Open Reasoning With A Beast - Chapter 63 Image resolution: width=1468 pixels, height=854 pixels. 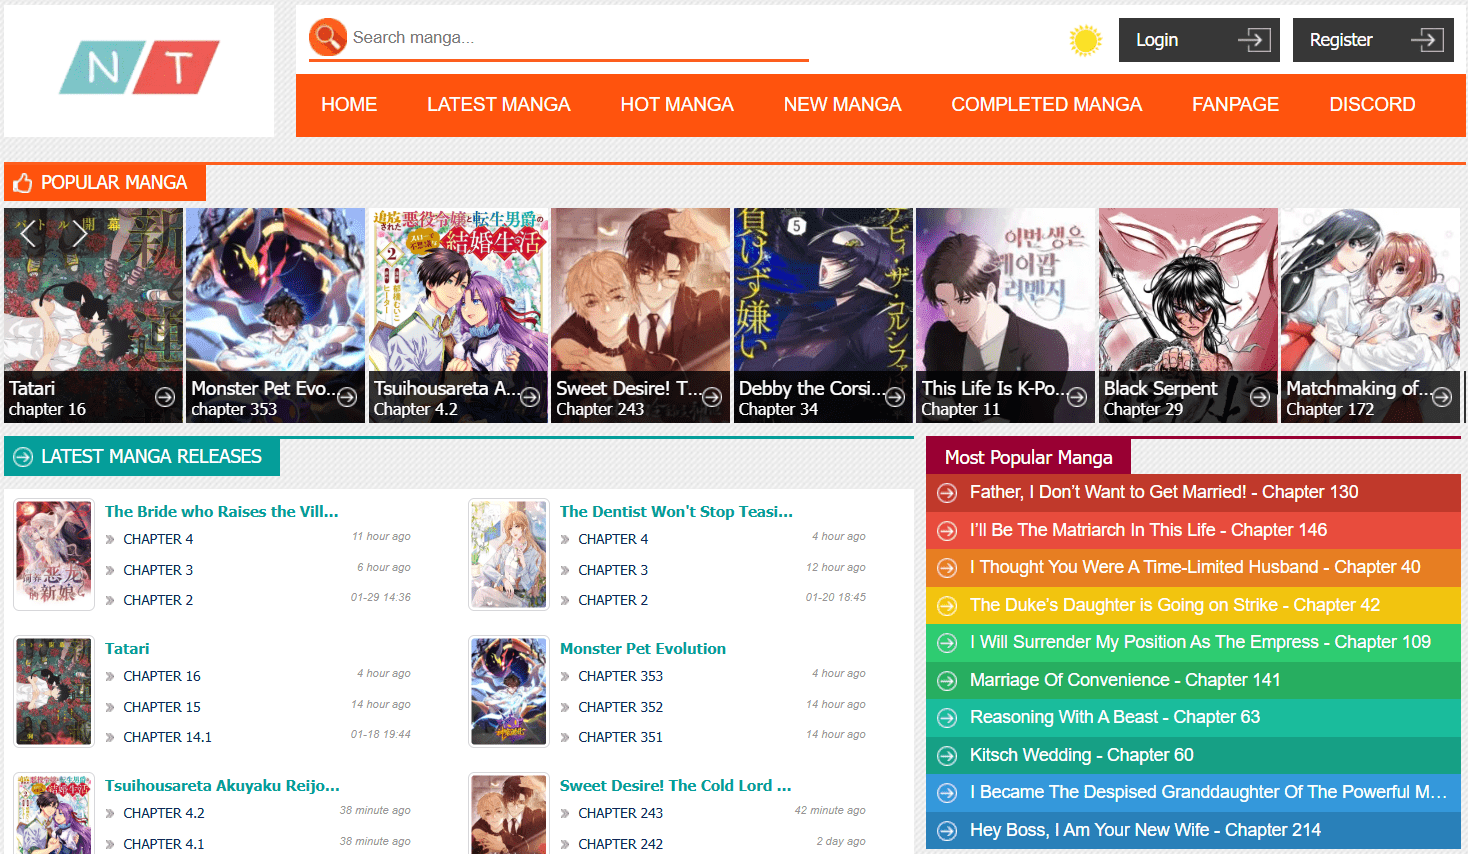[x=1115, y=717]
